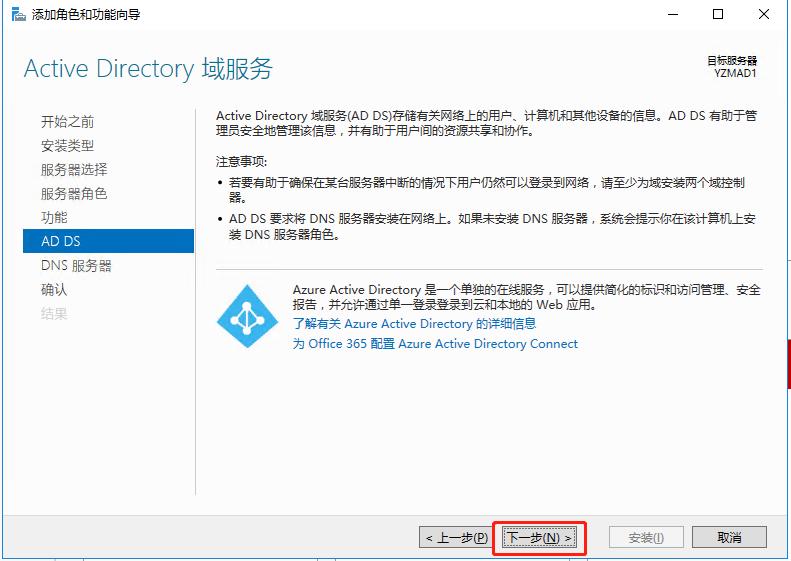
Task: Go to the 开始之前 step
Action: [68, 122]
